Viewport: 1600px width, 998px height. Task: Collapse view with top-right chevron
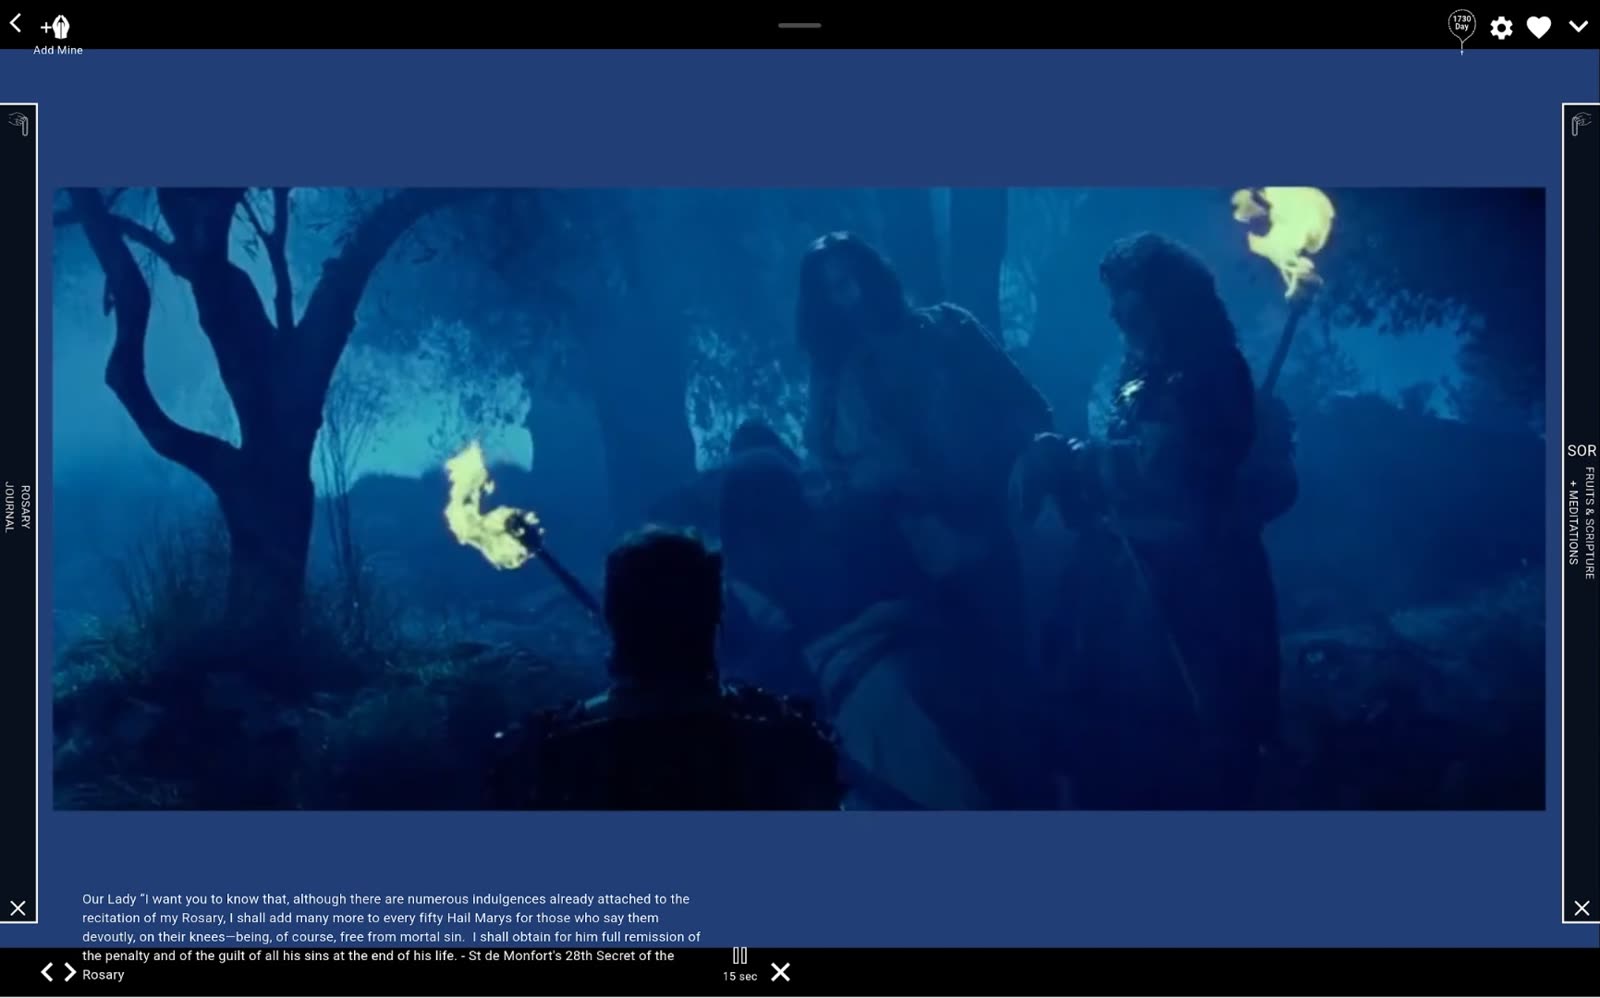point(1578,27)
